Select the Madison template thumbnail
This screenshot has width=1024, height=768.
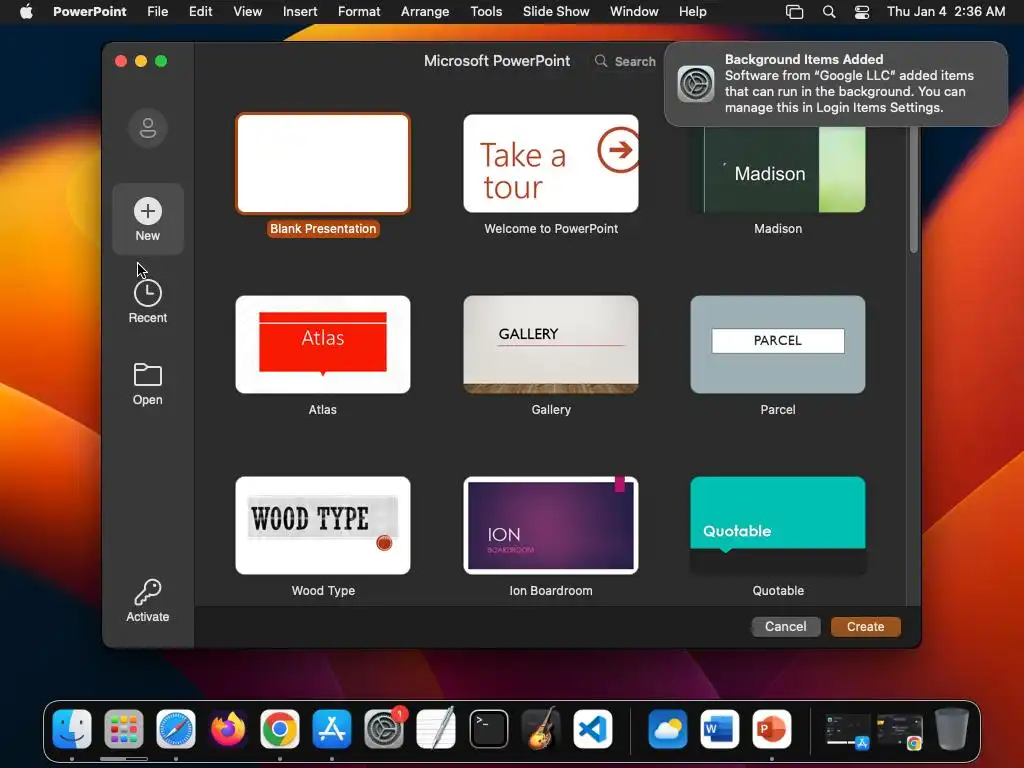[778, 169]
